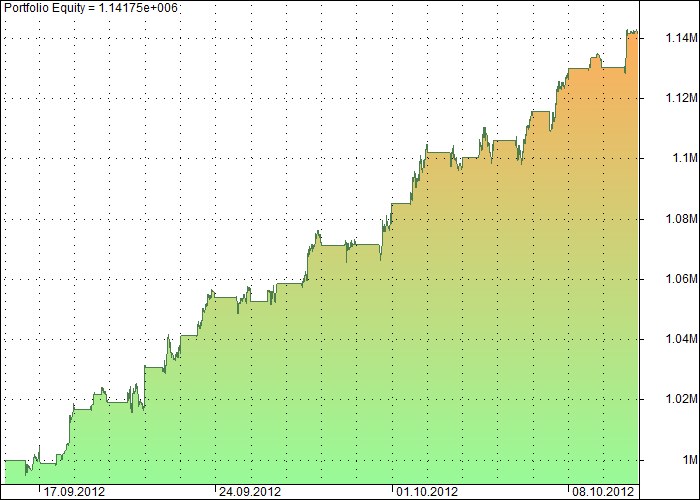Select the 24.09.2012 date label

click(251, 492)
